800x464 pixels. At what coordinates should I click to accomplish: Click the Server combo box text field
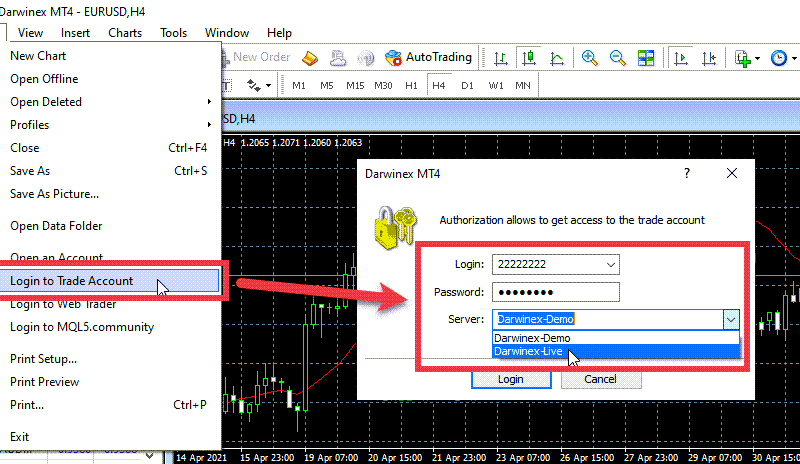(608, 320)
